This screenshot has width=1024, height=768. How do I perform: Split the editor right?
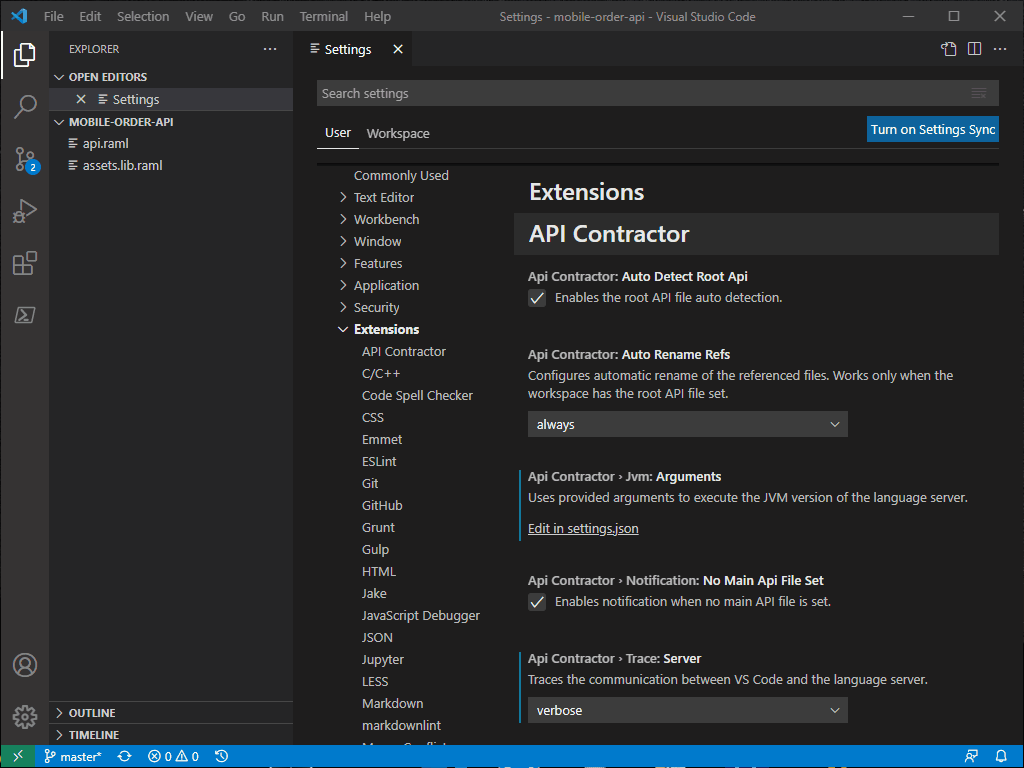974,49
